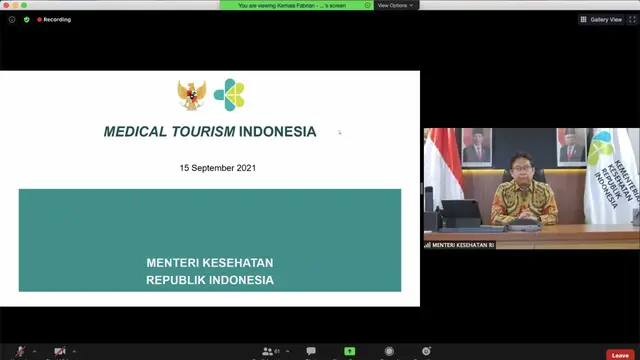
Task: Expand participants options chevron
Action: [287, 351]
